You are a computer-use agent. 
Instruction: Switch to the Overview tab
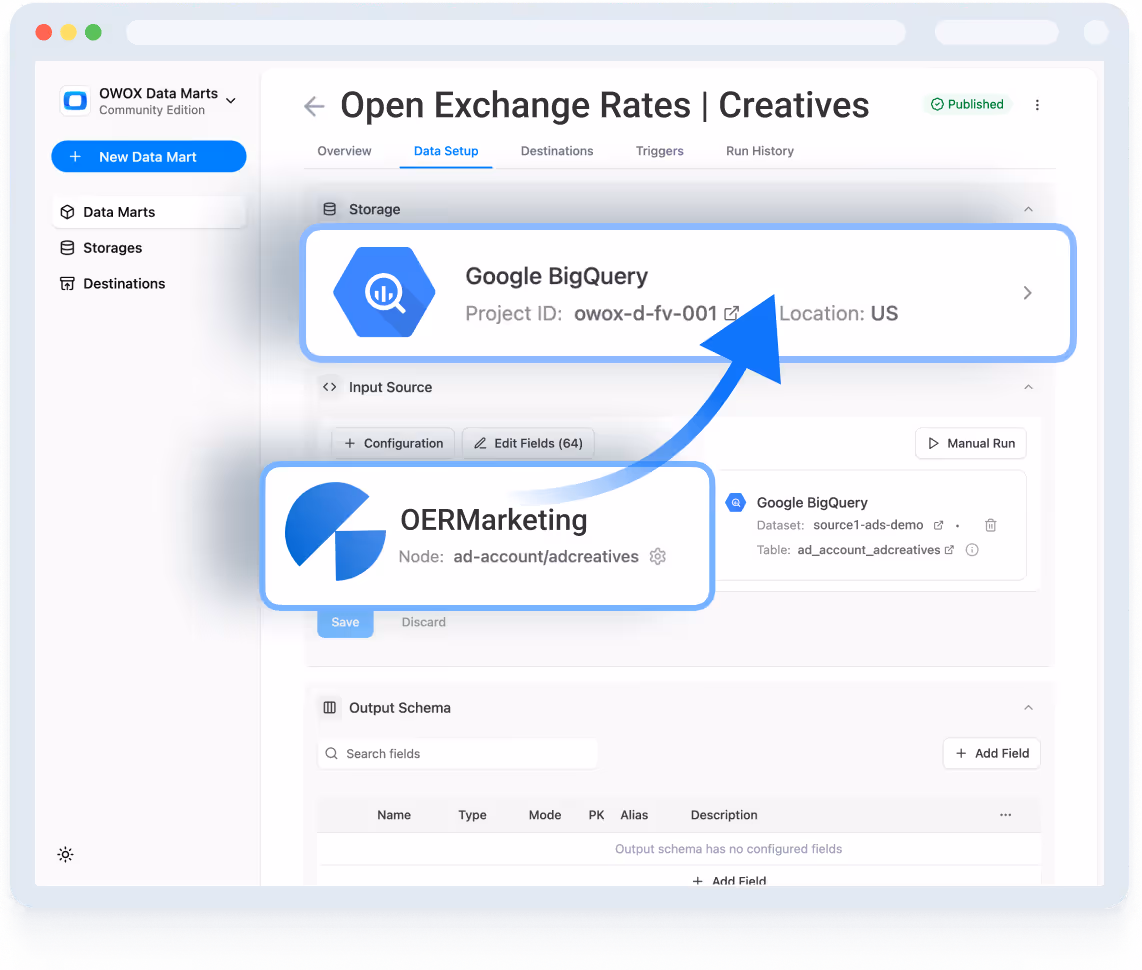click(x=344, y=151)
